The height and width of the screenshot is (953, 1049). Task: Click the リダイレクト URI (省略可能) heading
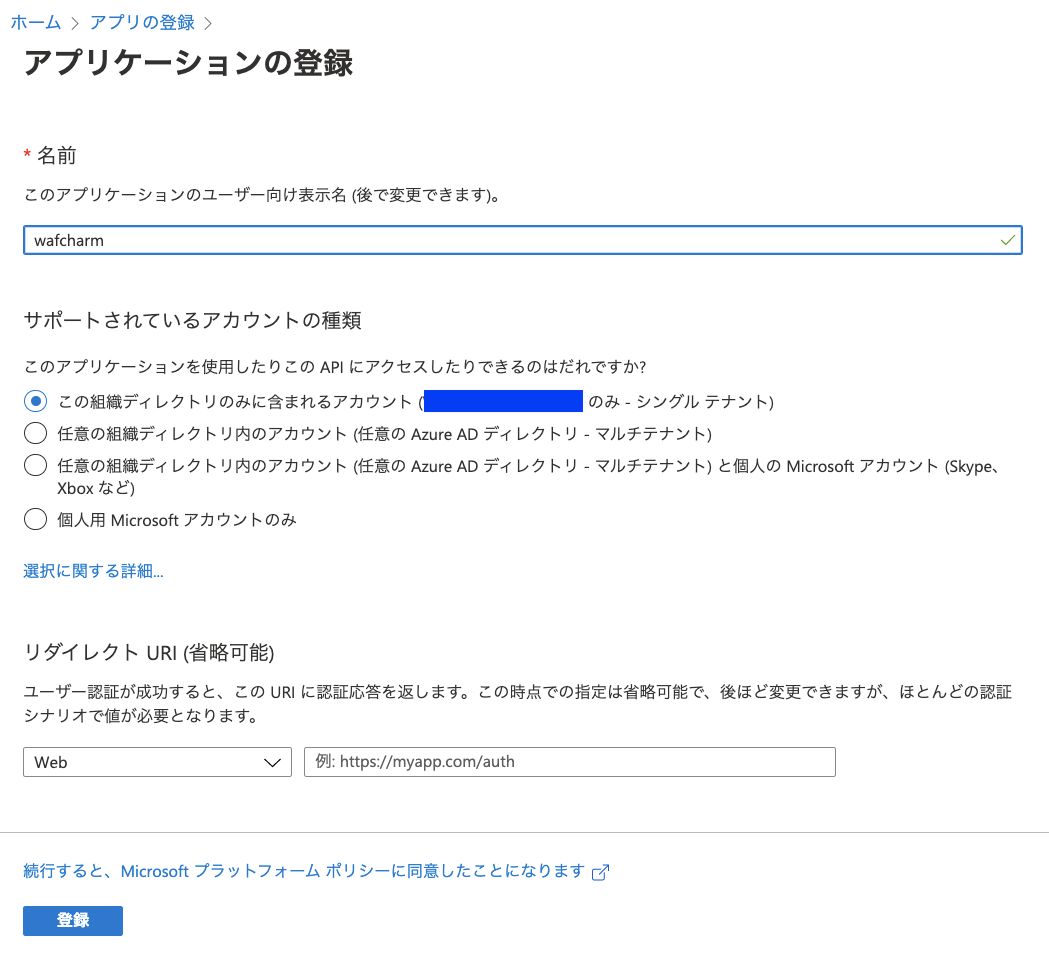click(x=149, y=652)
